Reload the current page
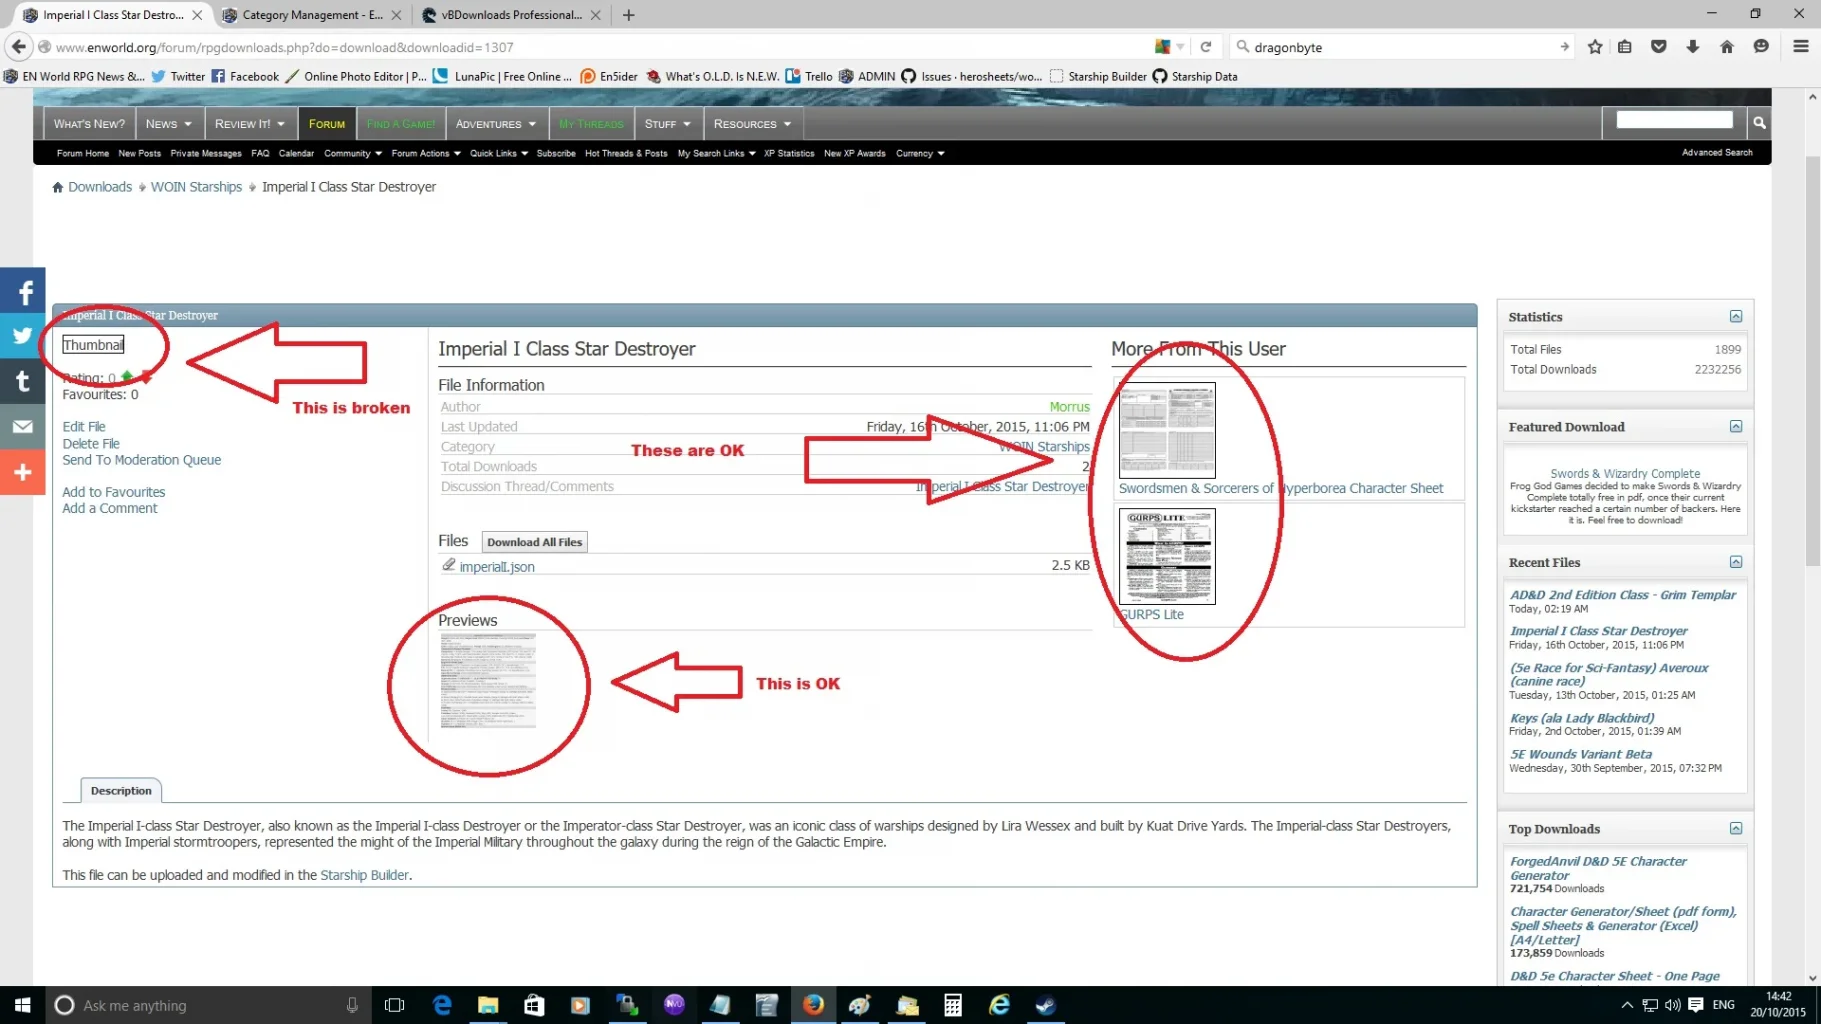1821x1024 pixels. pos(1206,47)
